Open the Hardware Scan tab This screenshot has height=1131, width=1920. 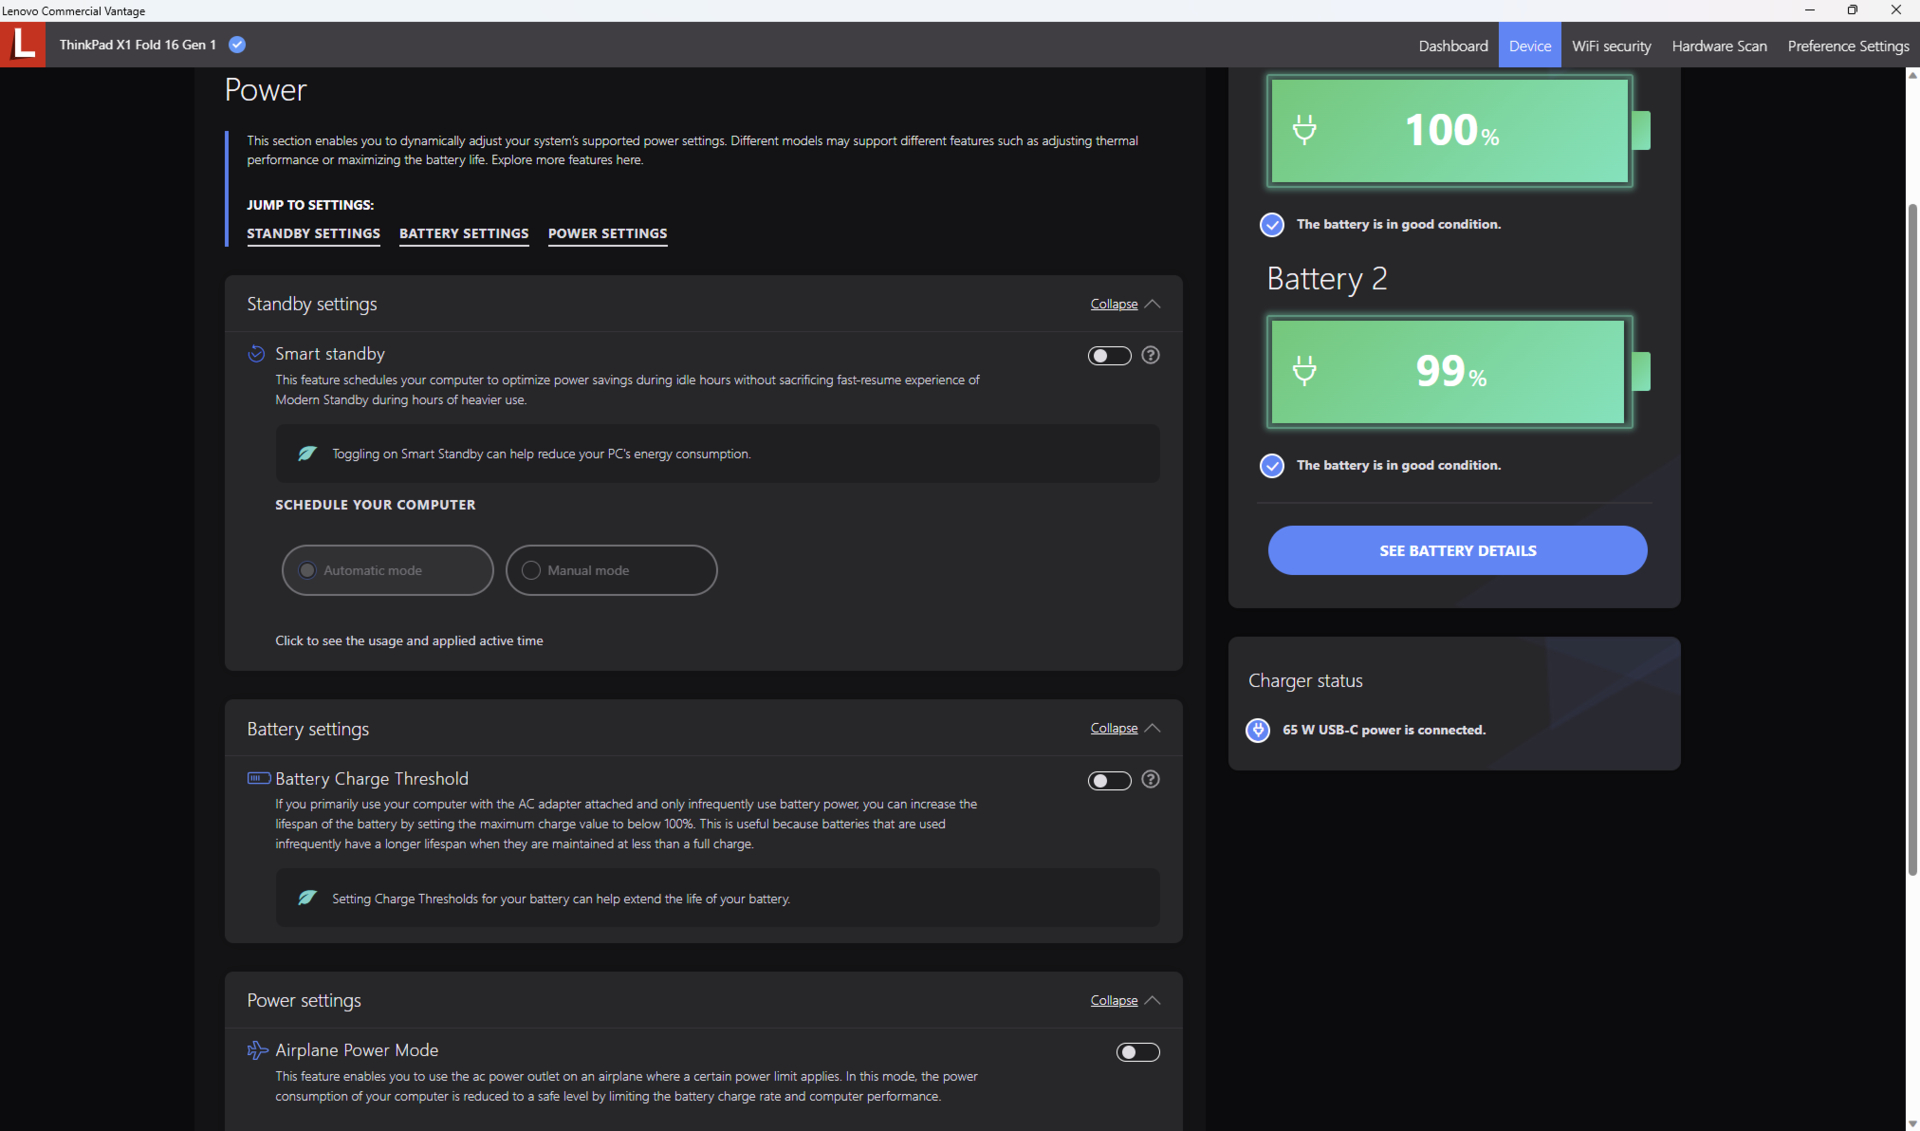pyautogui.click(x=1718, y=46)
